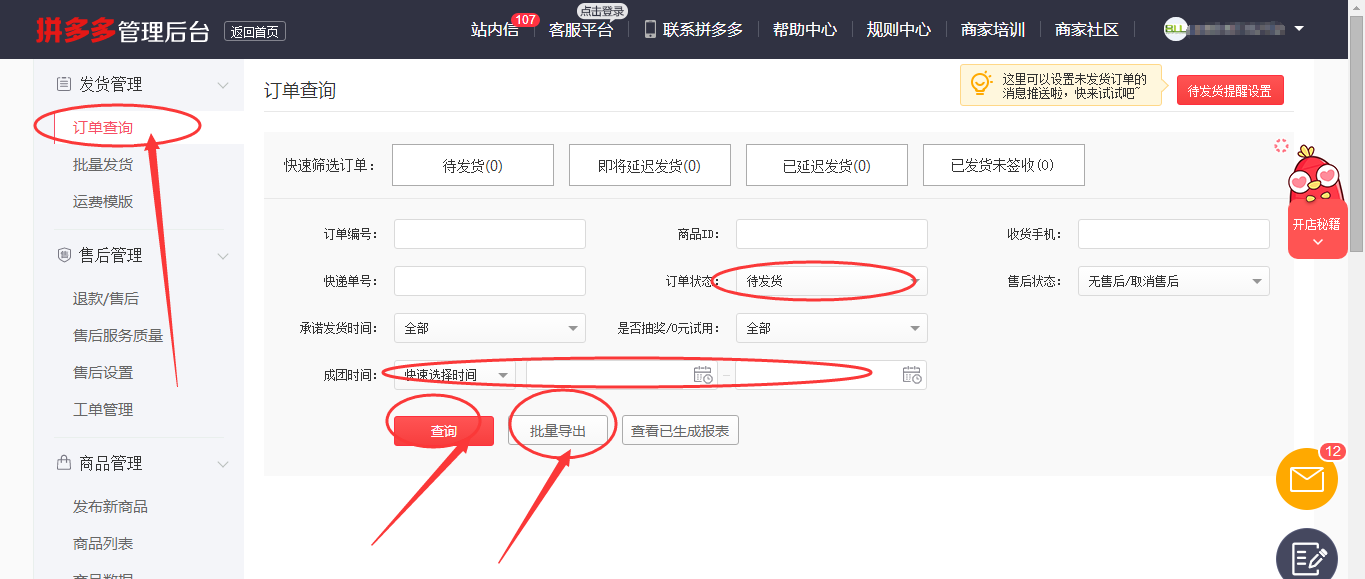This screenshot has height=579, width=1365.
Task: Click the 商品ID input field
Action: click(832, 234)
